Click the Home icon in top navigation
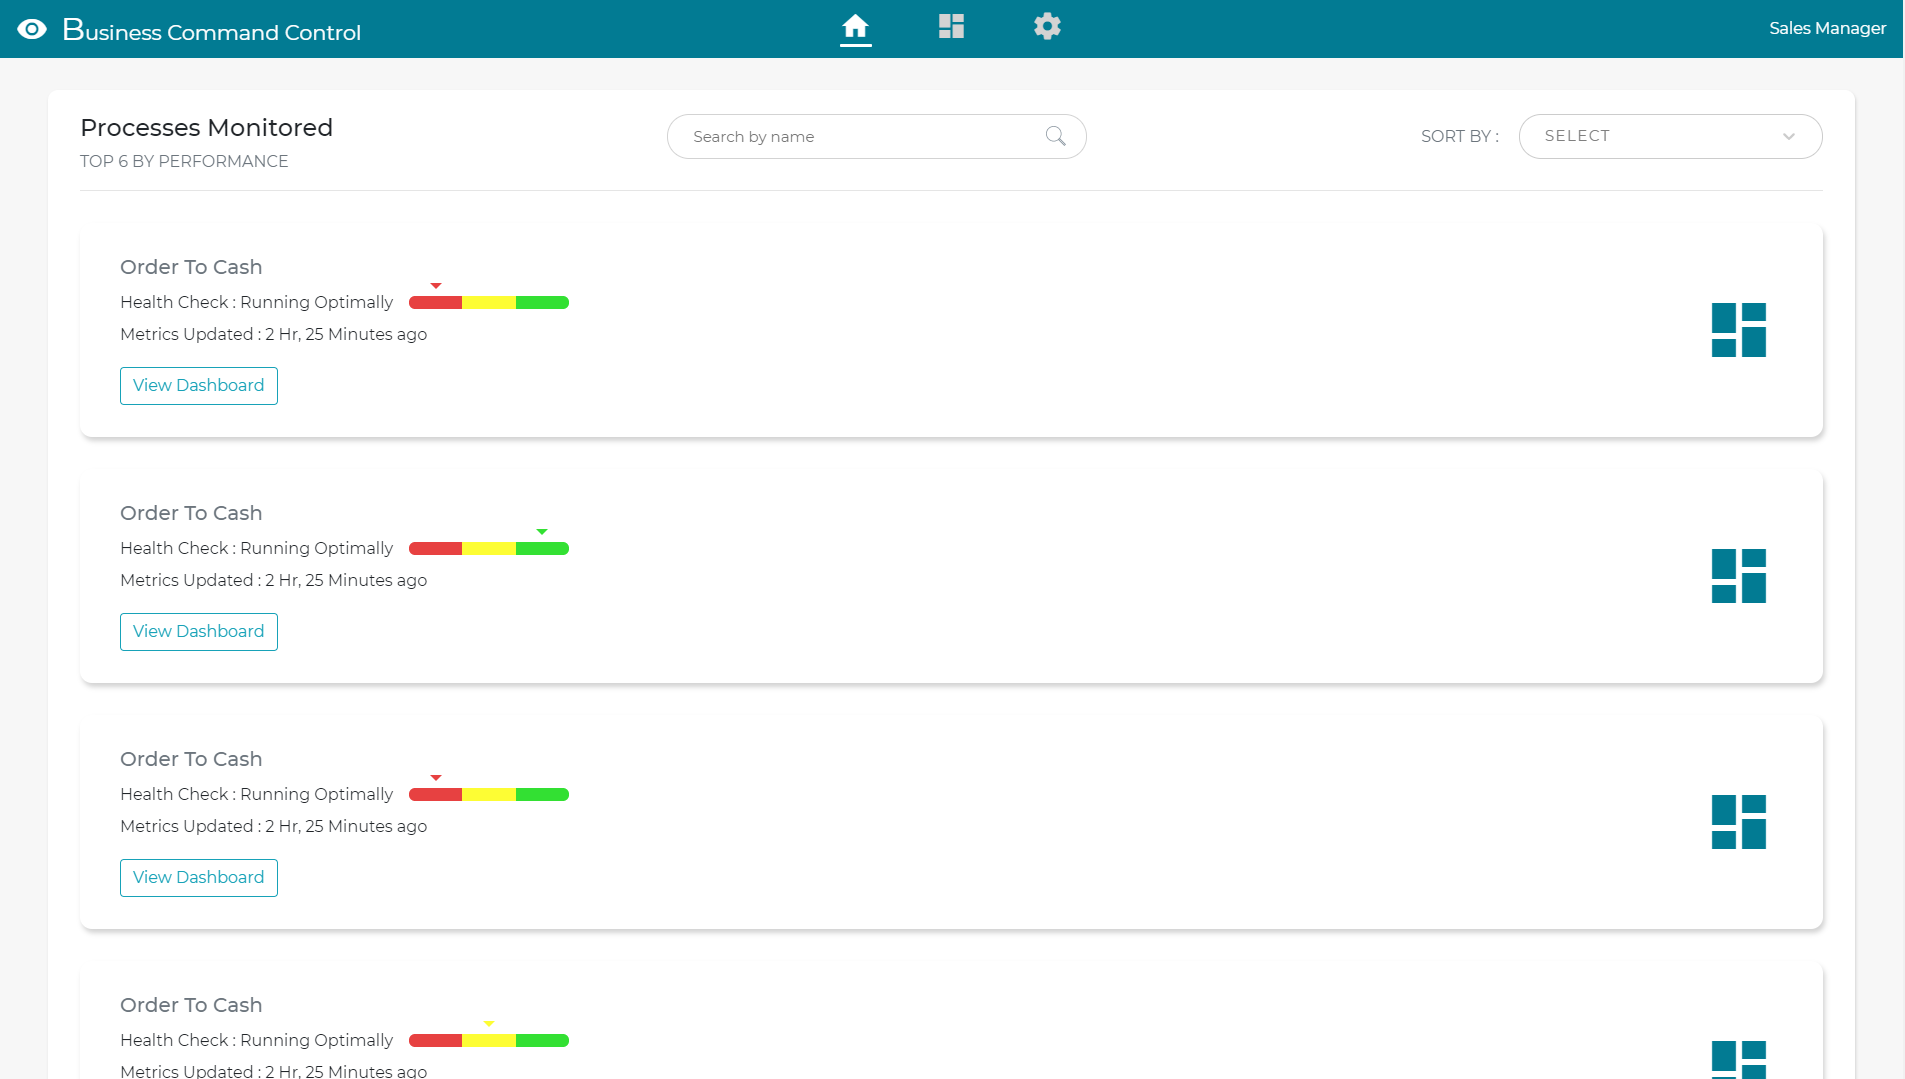This screenshot has height=1079, width=1905. 855,27
